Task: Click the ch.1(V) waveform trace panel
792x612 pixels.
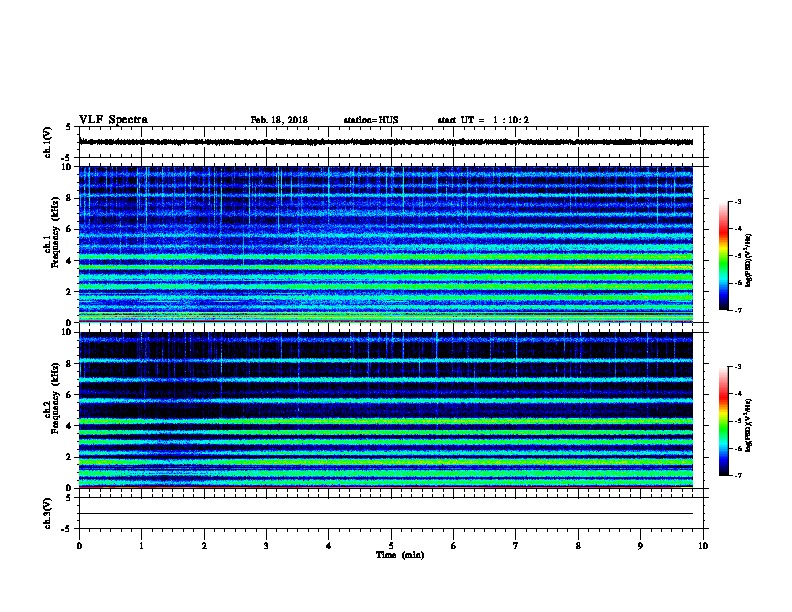Action: (x=391, y=142)
